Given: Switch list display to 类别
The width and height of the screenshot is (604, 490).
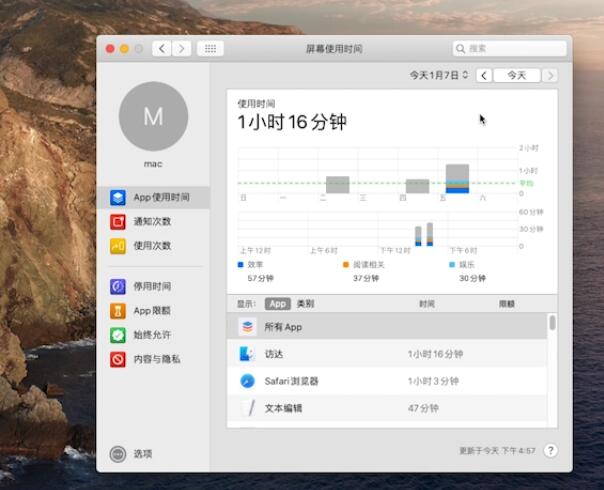Looking at the screenshot, I should [305, 304].
